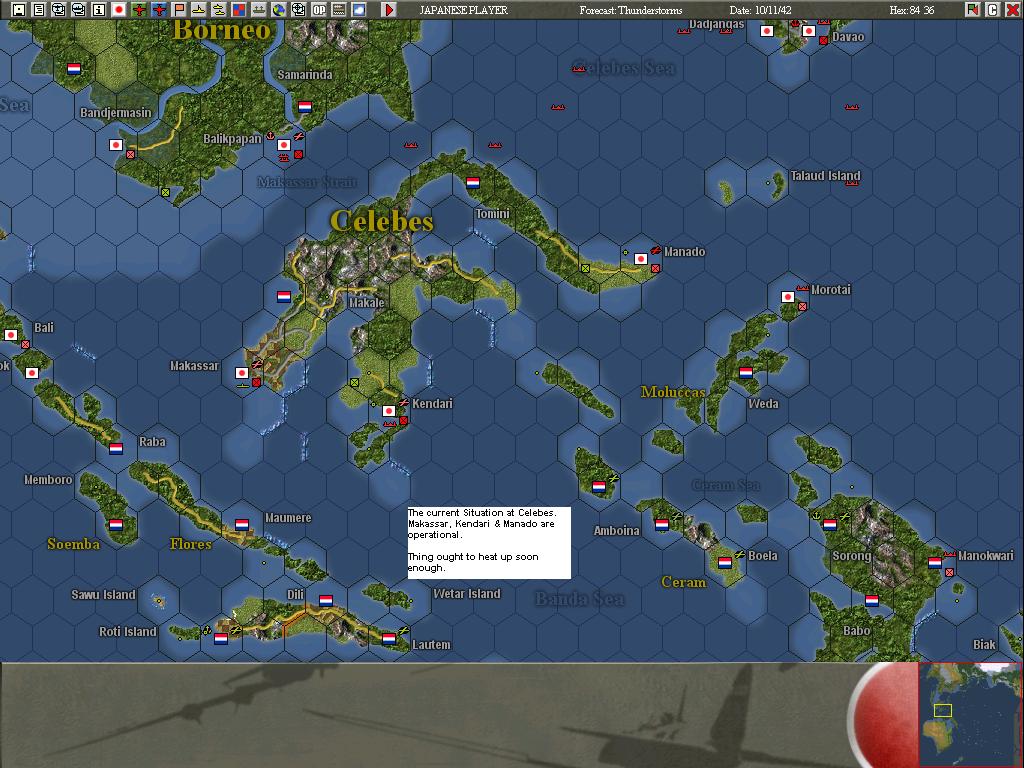Click the Japanese flag toolbar icon
1024x768 pixels.
[x=119, y=10]
